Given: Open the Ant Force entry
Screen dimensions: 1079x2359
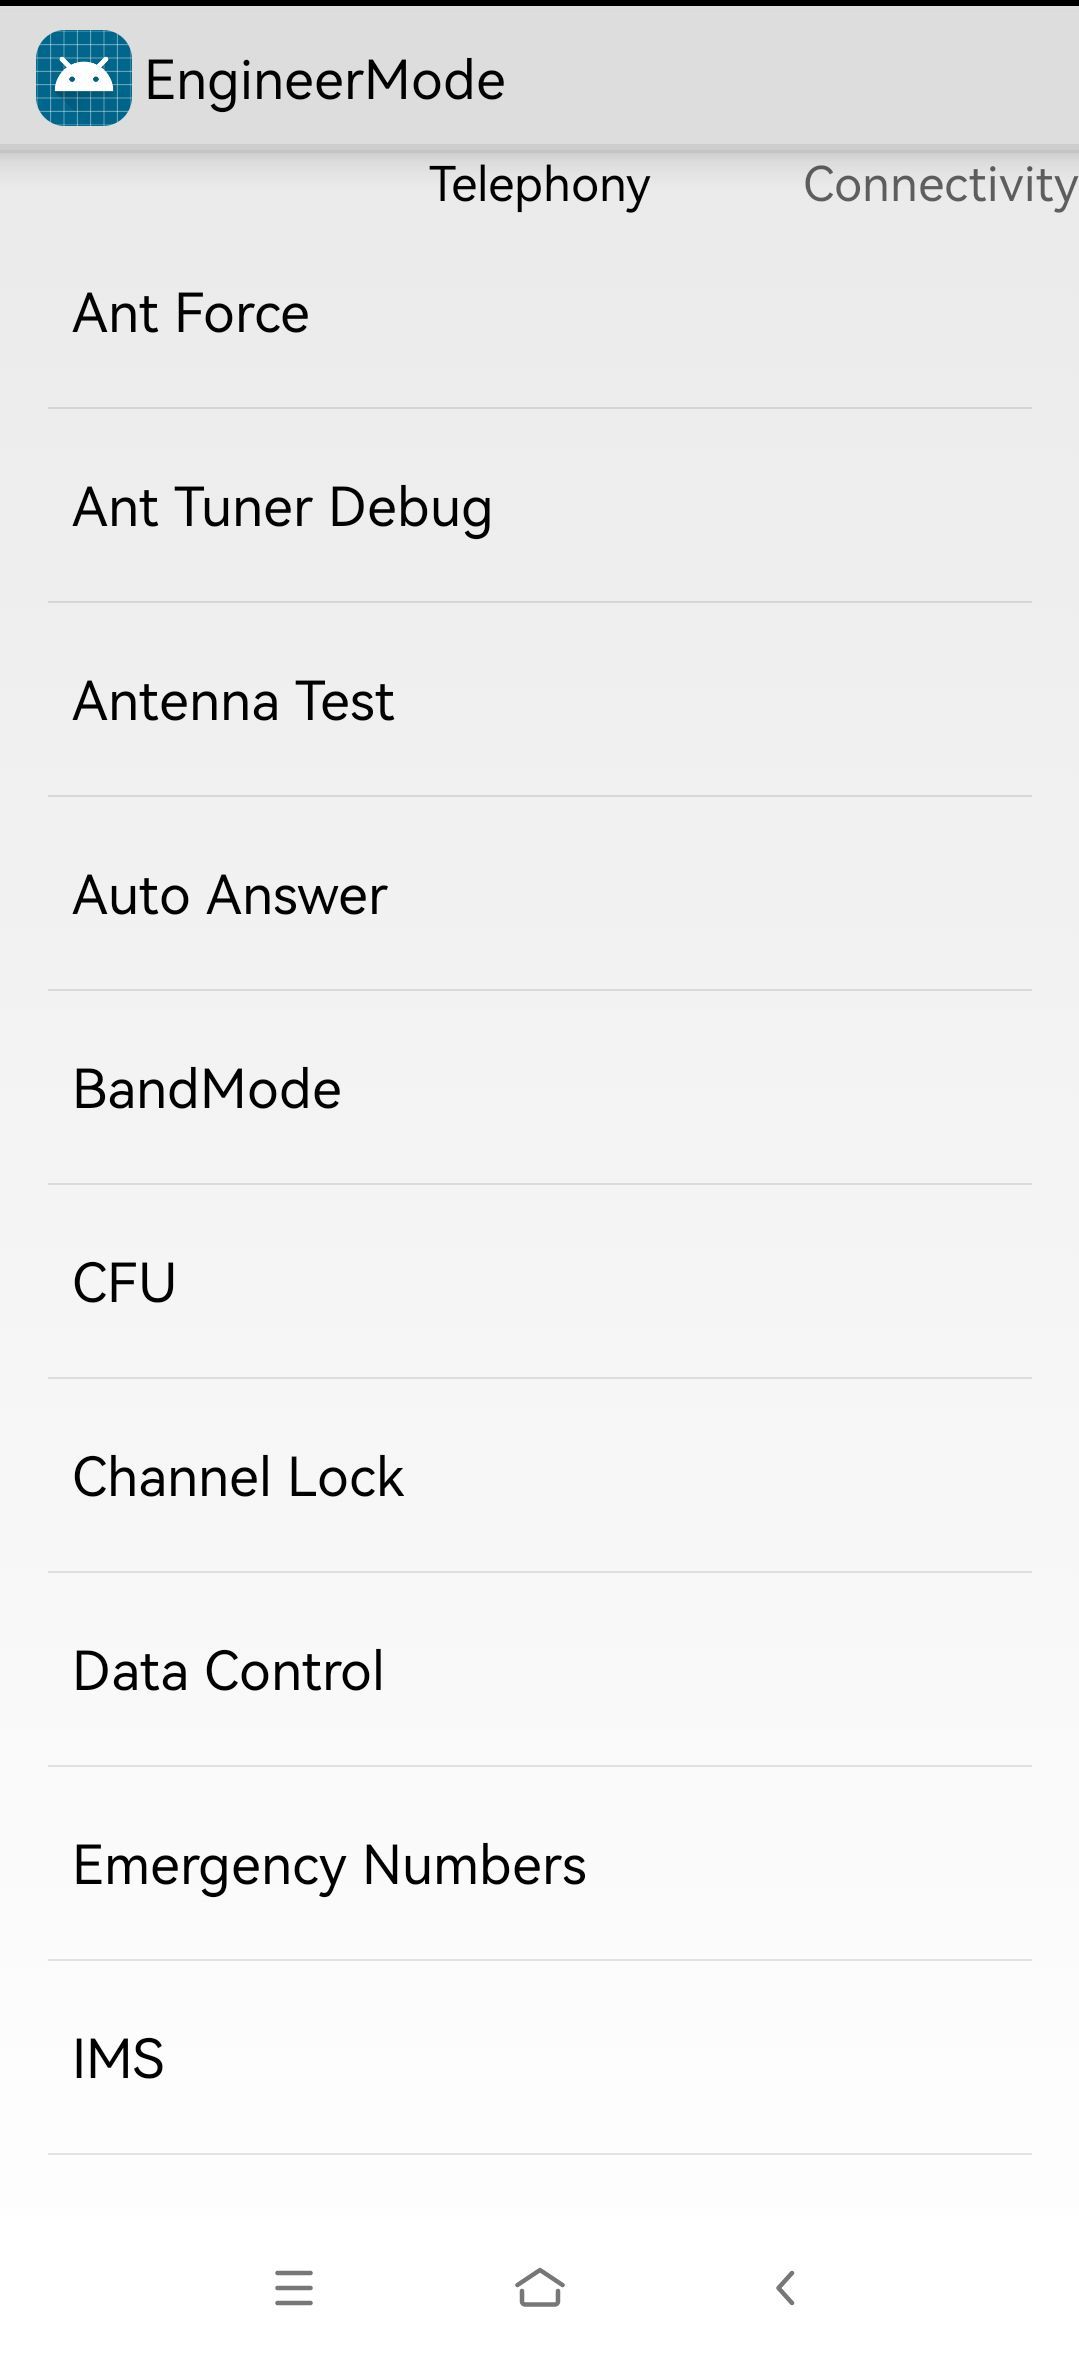Looking at the screenshot, I should click(x=540, y=312).
